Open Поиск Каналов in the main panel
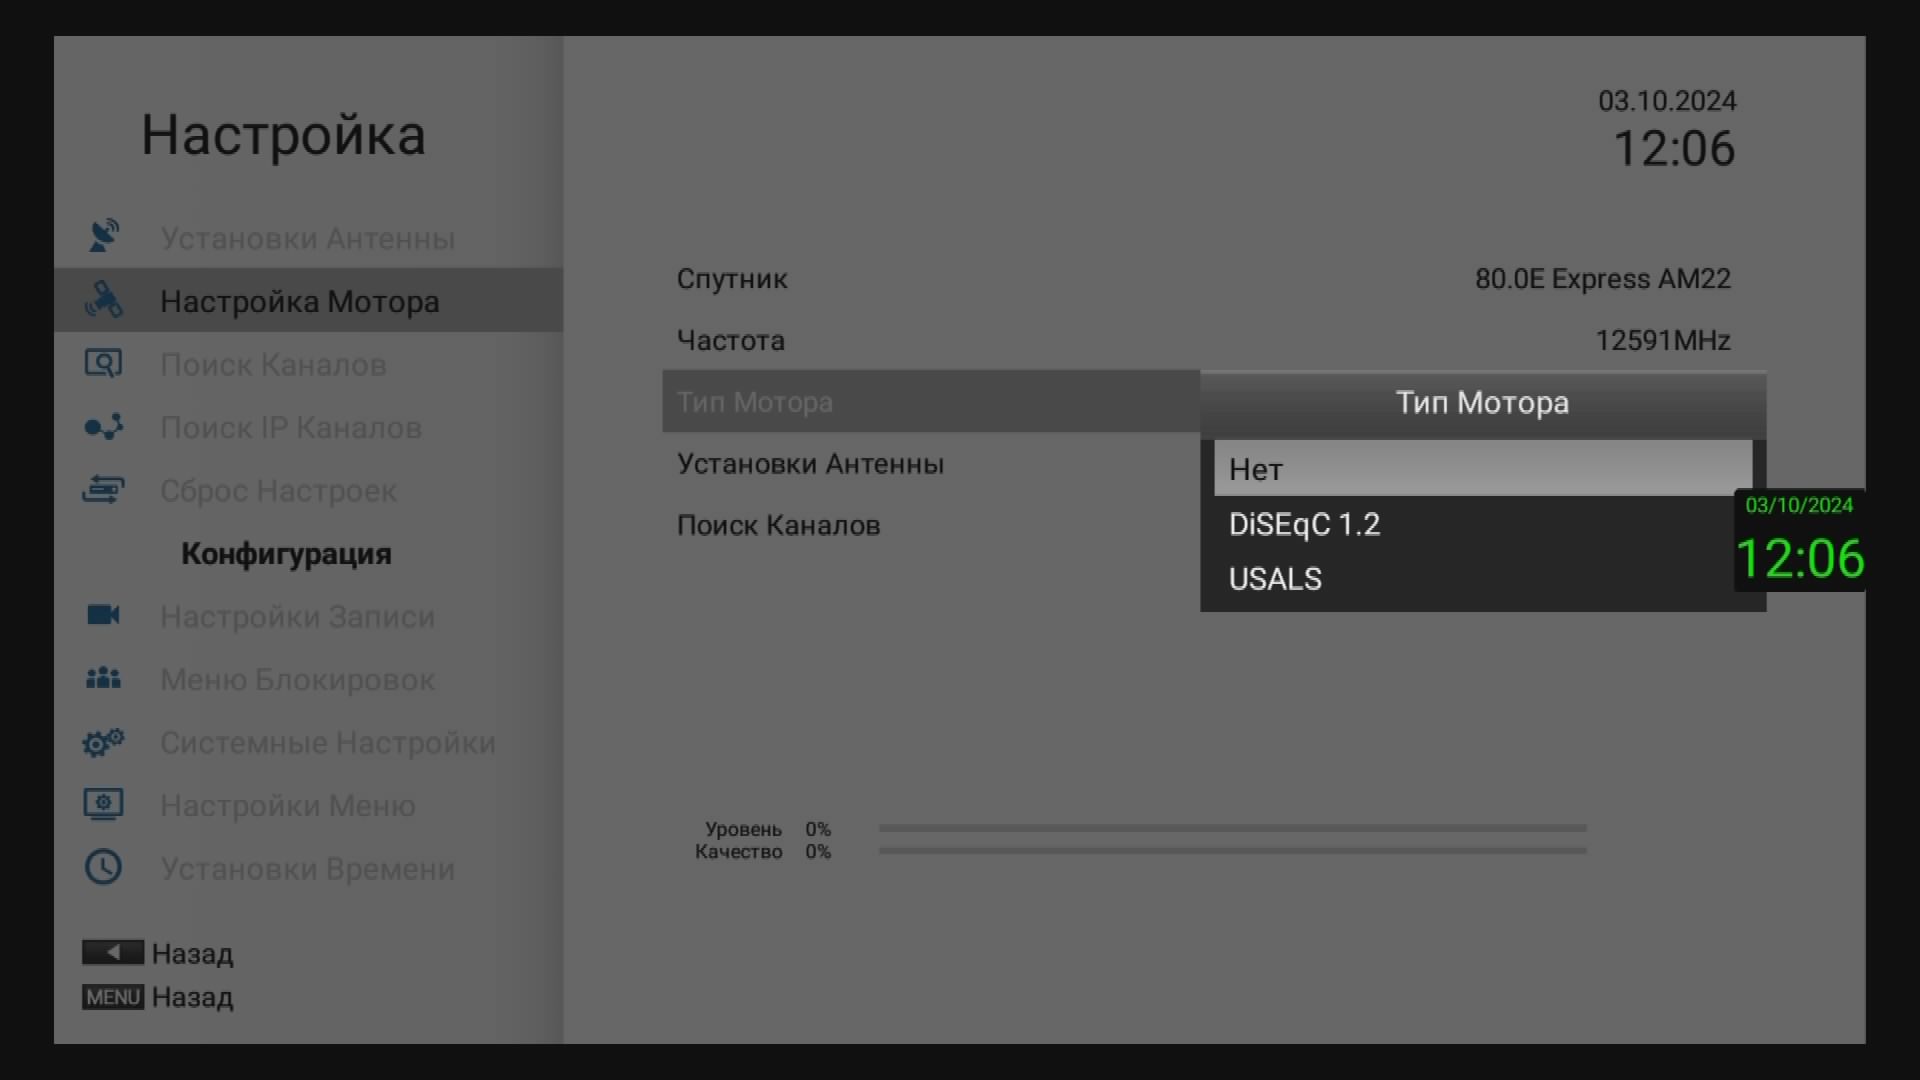This screenshot has width=1920, height=1080. click(x=779, y=525)
